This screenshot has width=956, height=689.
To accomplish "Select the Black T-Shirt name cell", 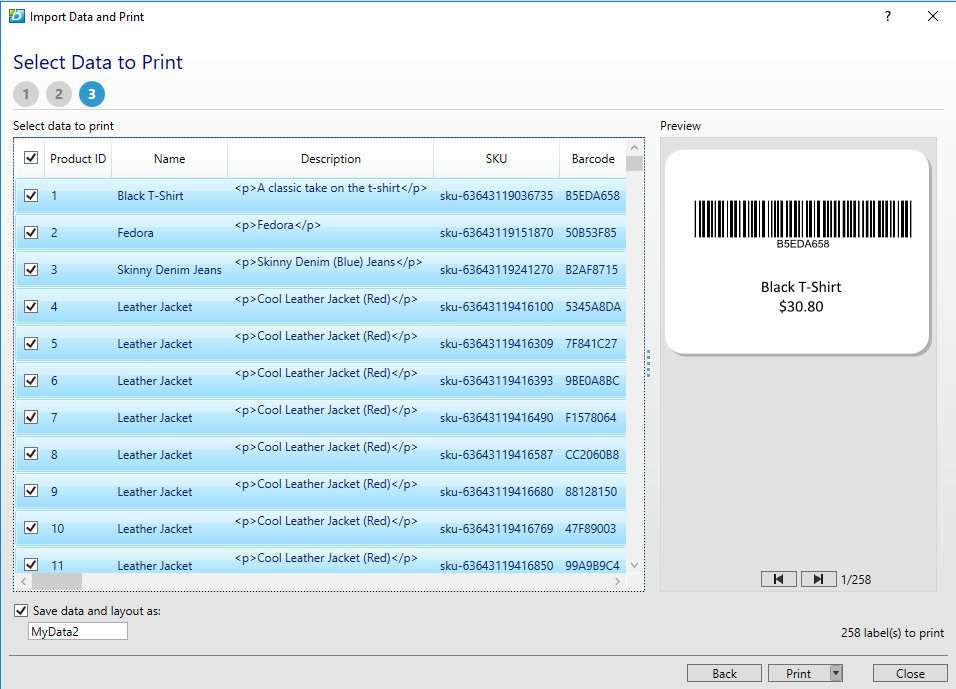I will tap(150, 196).
